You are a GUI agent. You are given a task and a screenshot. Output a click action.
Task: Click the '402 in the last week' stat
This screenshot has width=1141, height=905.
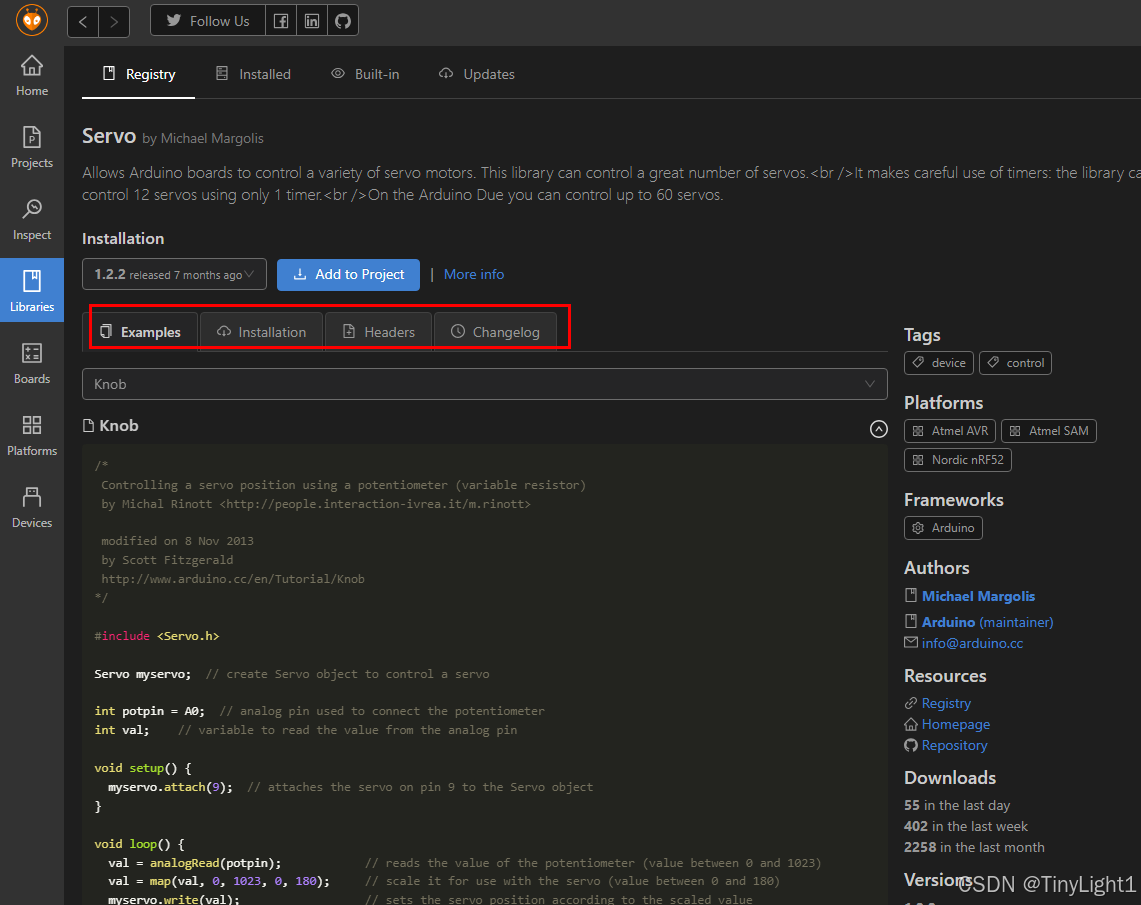[966, 826]
